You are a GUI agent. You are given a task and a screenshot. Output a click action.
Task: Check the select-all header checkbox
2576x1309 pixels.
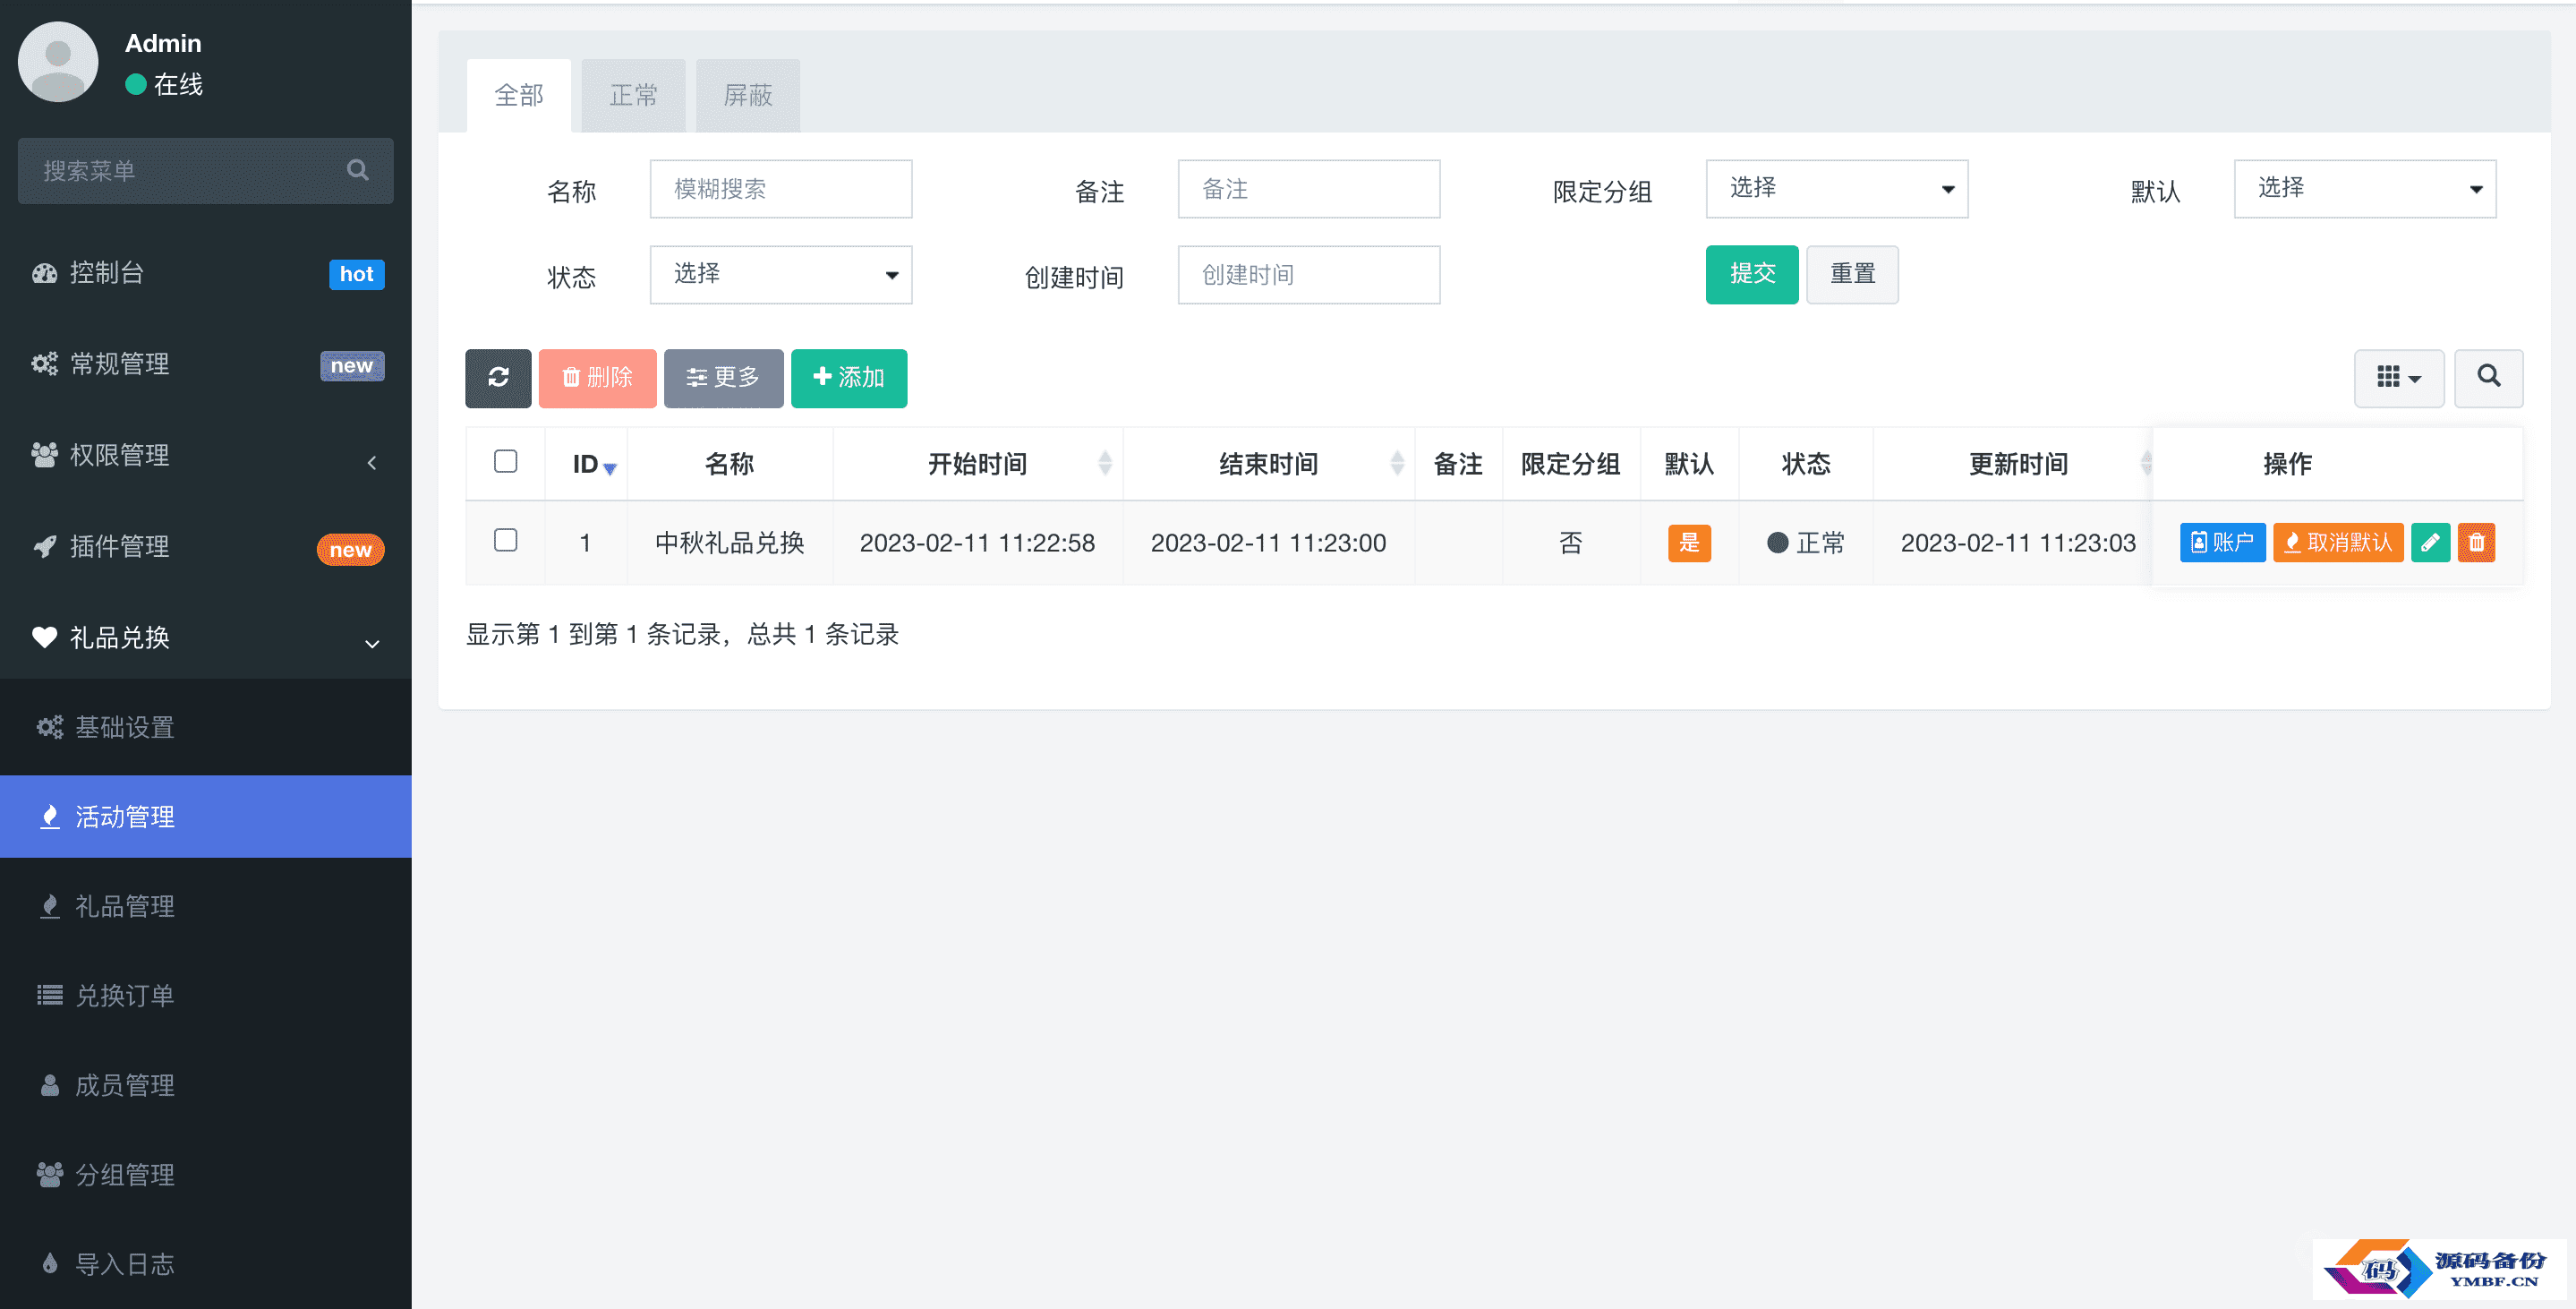(506, 461)
